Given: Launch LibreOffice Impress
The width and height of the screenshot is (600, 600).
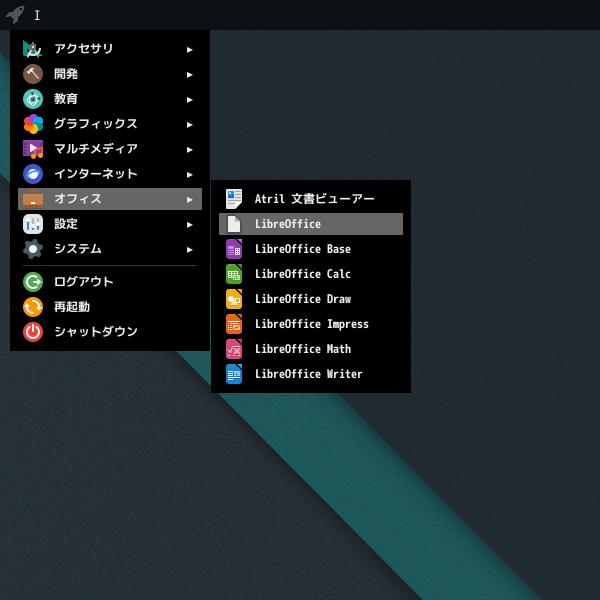Looking at the screenshot, I should tap(311, 324).
